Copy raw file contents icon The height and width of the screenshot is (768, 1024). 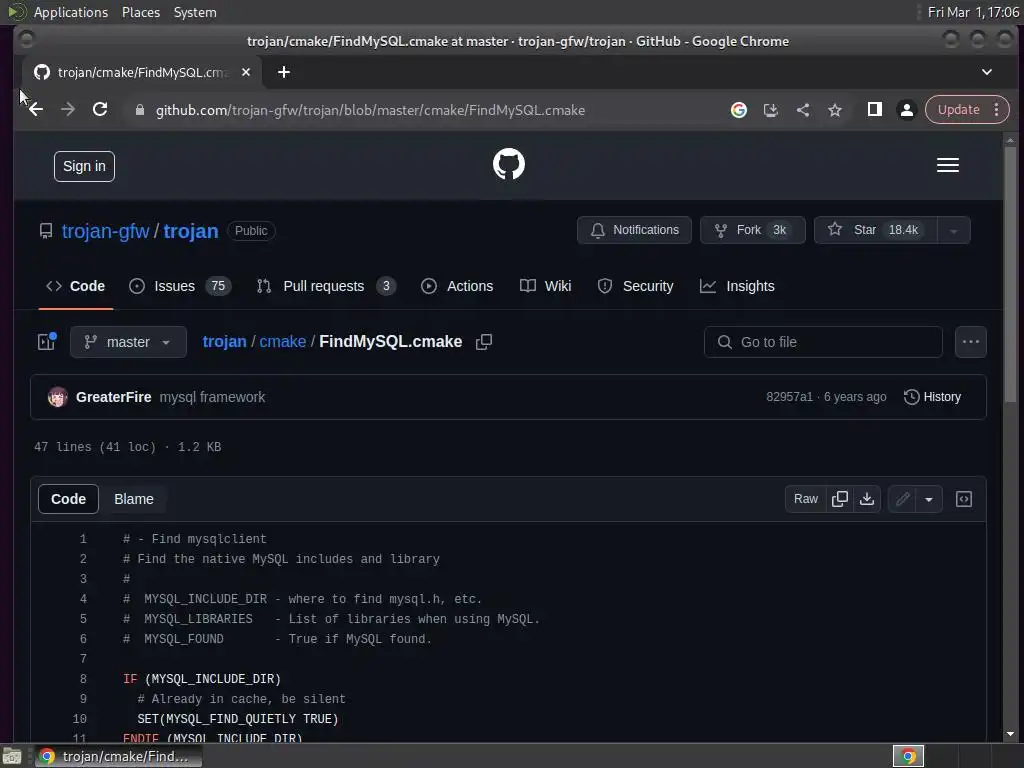click(x=840, y=499)
